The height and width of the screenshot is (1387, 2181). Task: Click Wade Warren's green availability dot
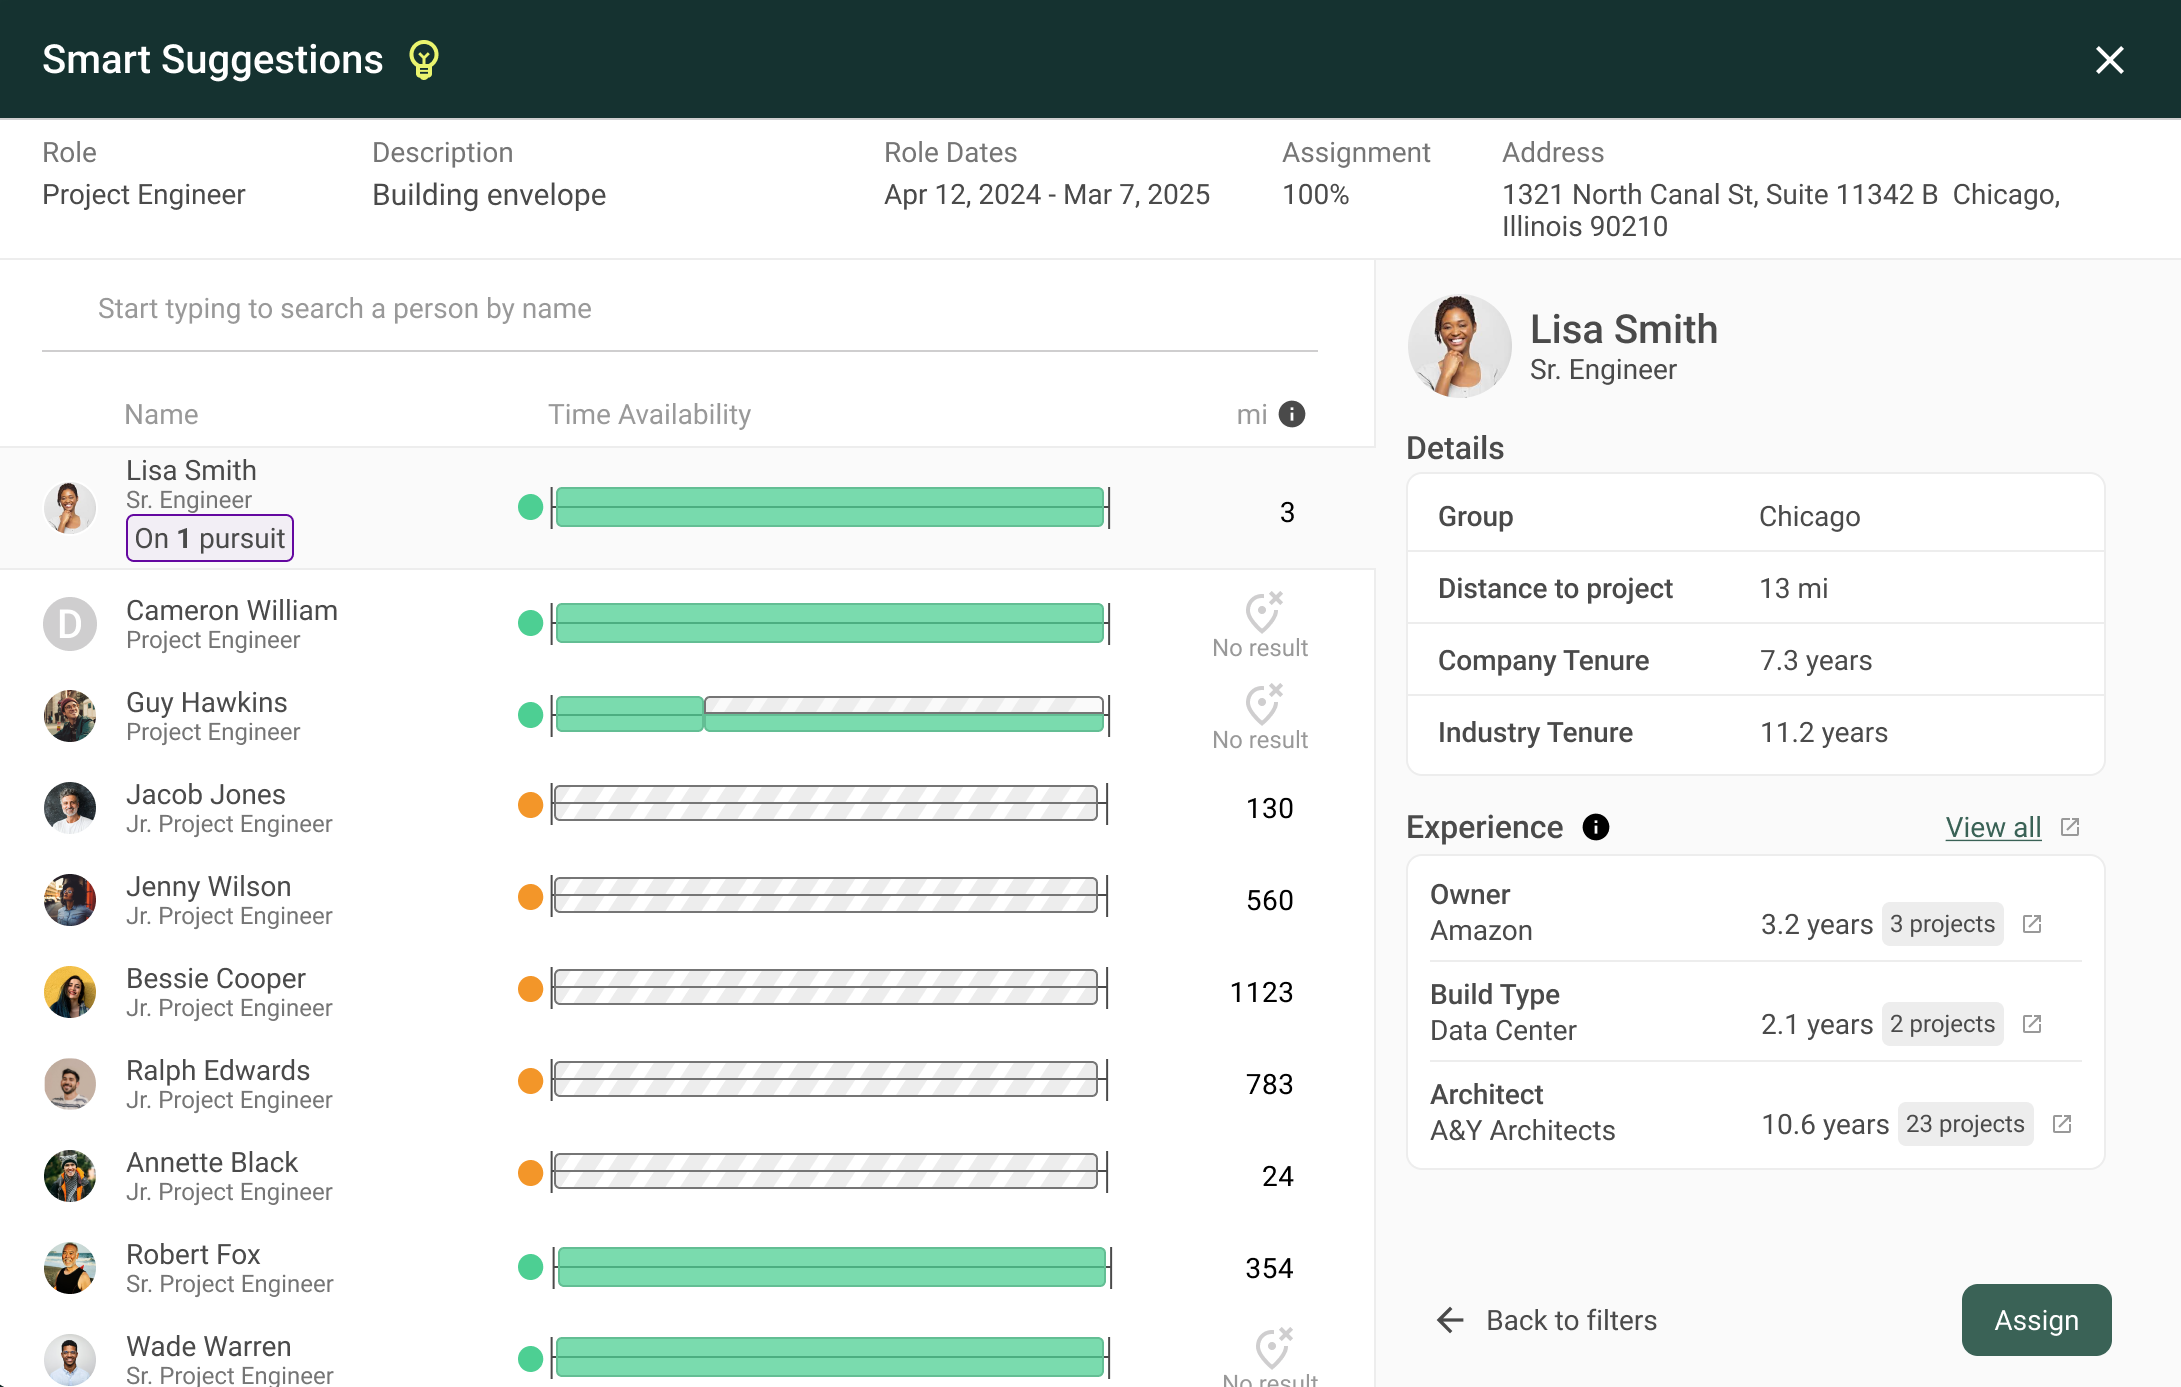pos(530,1358)
